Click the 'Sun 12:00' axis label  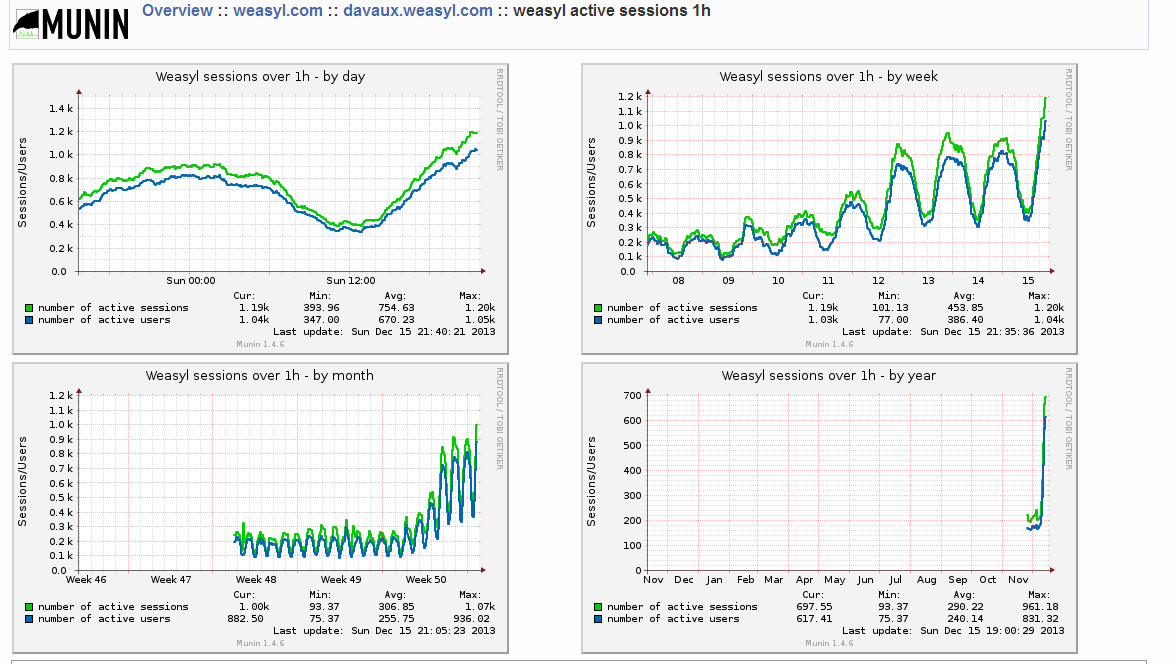[x=351, y=281]
